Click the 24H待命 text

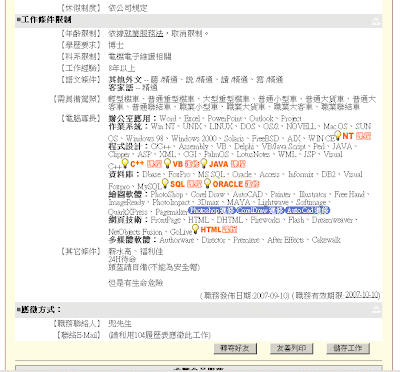[122, 259]
